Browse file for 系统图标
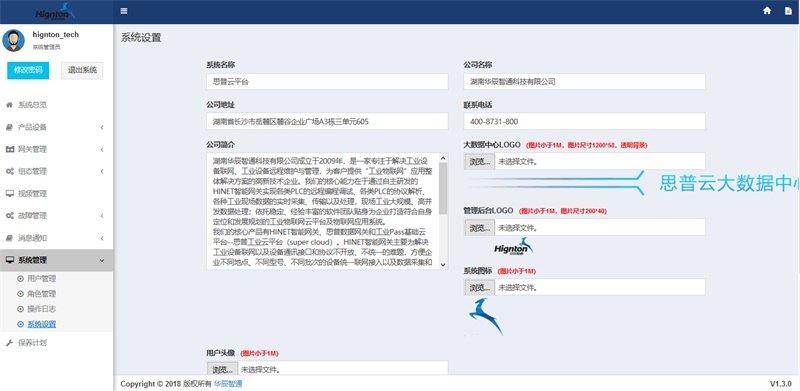 coord(480,287)
